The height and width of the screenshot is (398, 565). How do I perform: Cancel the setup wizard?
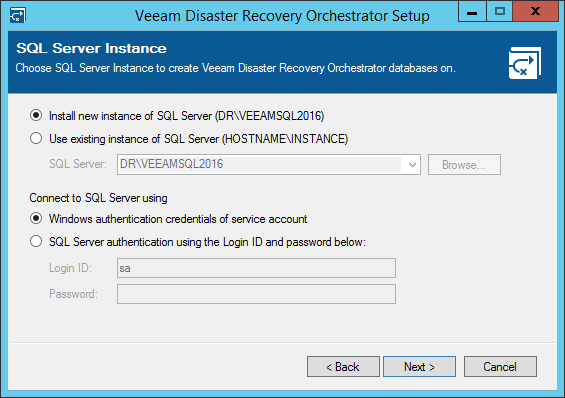500,367
